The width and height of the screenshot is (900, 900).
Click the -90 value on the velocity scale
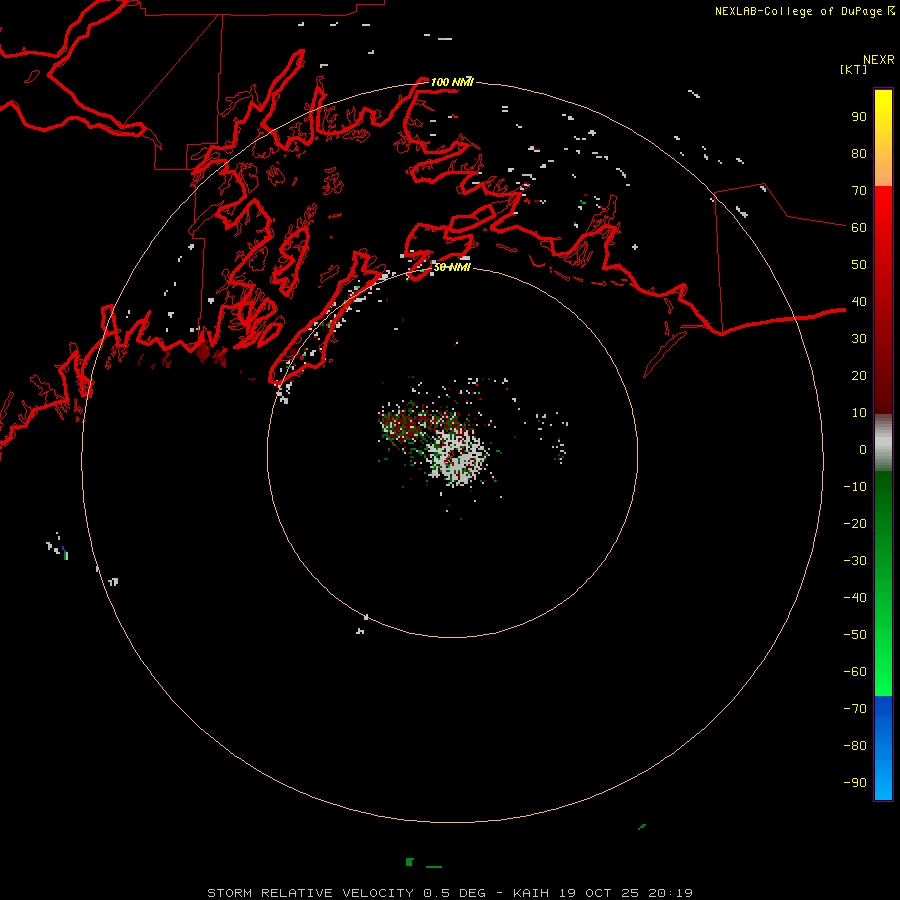coord(855,783)
